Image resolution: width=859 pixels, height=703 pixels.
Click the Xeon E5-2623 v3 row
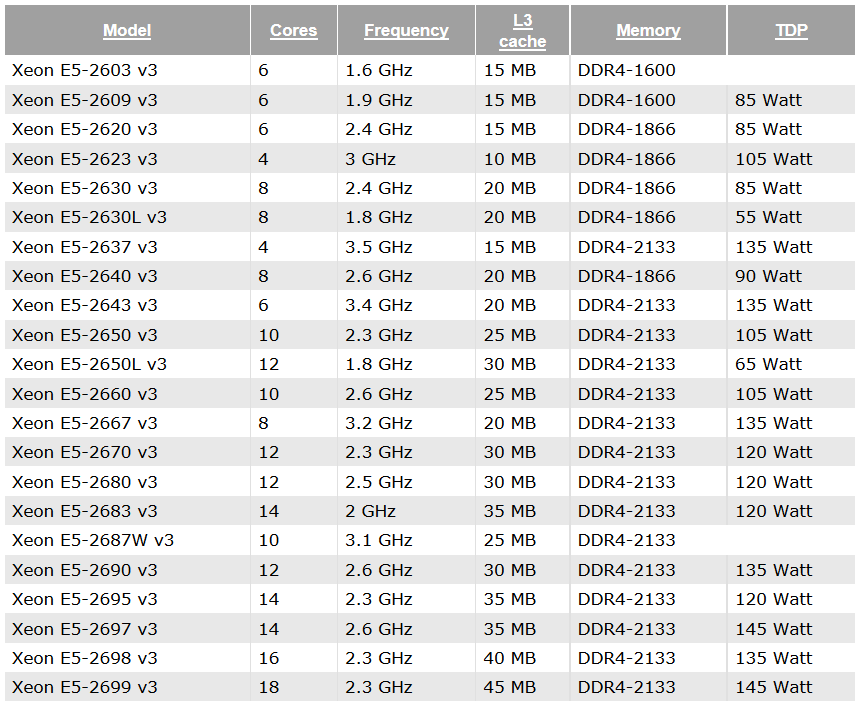coord(430,159)
